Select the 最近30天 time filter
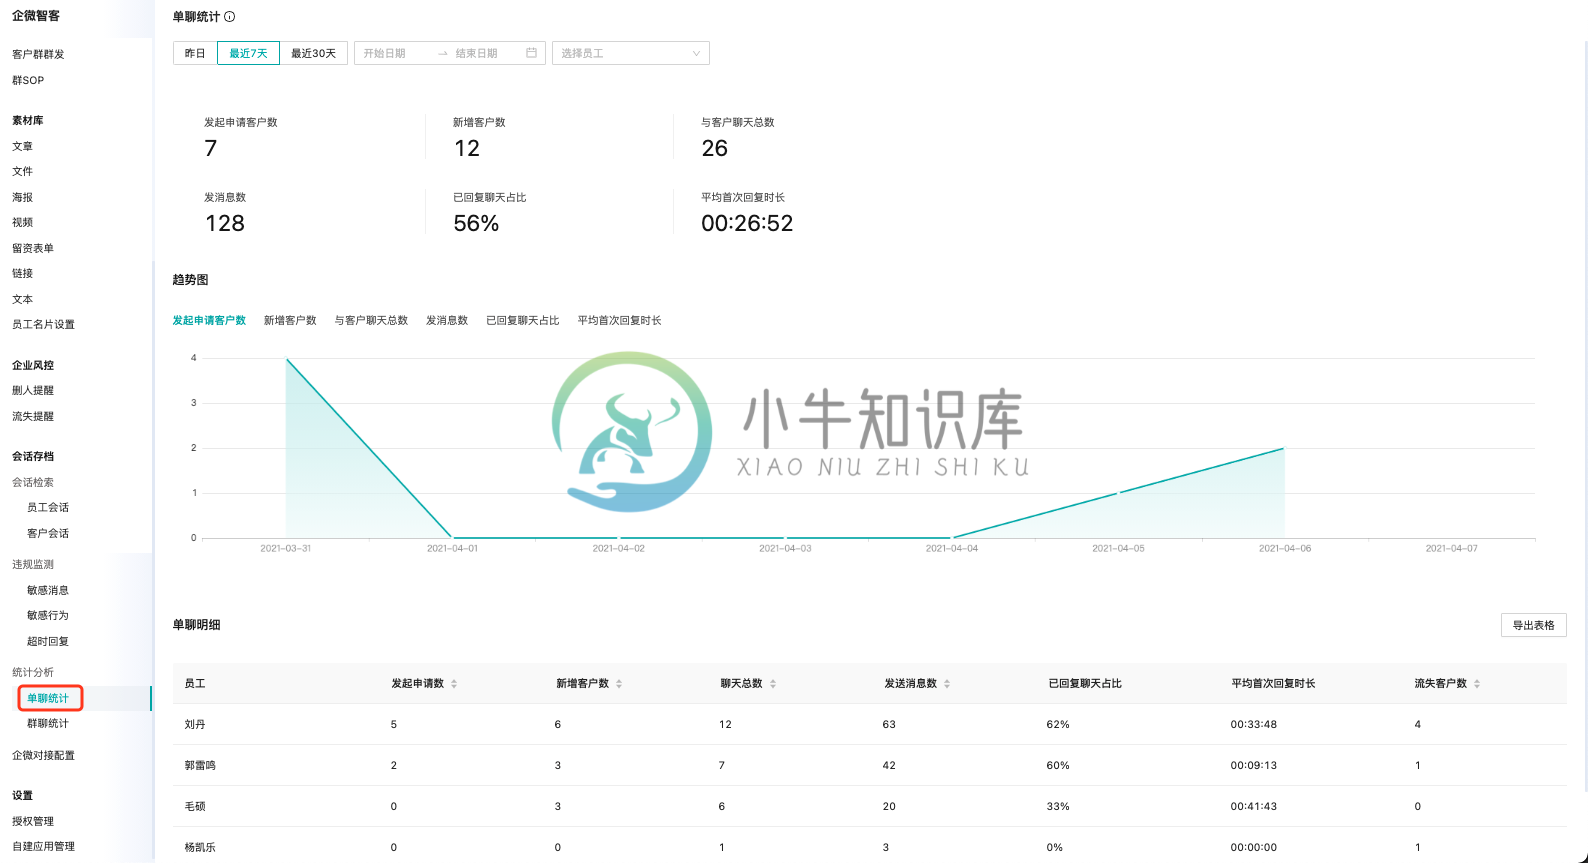Screen dimensions: 1588x863 click(314, 53)
